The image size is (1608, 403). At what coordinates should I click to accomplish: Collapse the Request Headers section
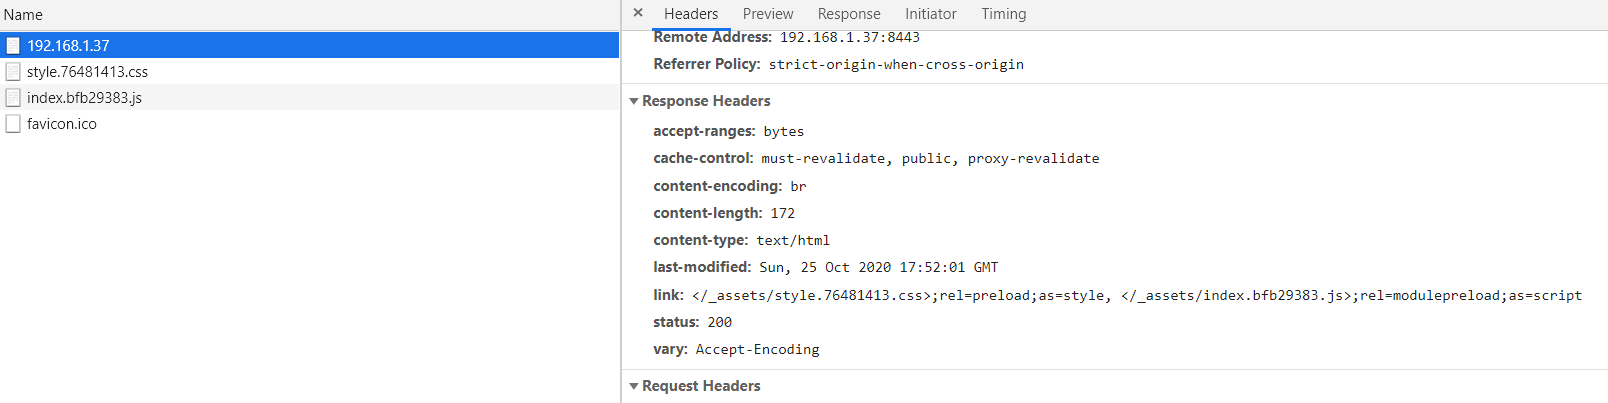[634, 386]
